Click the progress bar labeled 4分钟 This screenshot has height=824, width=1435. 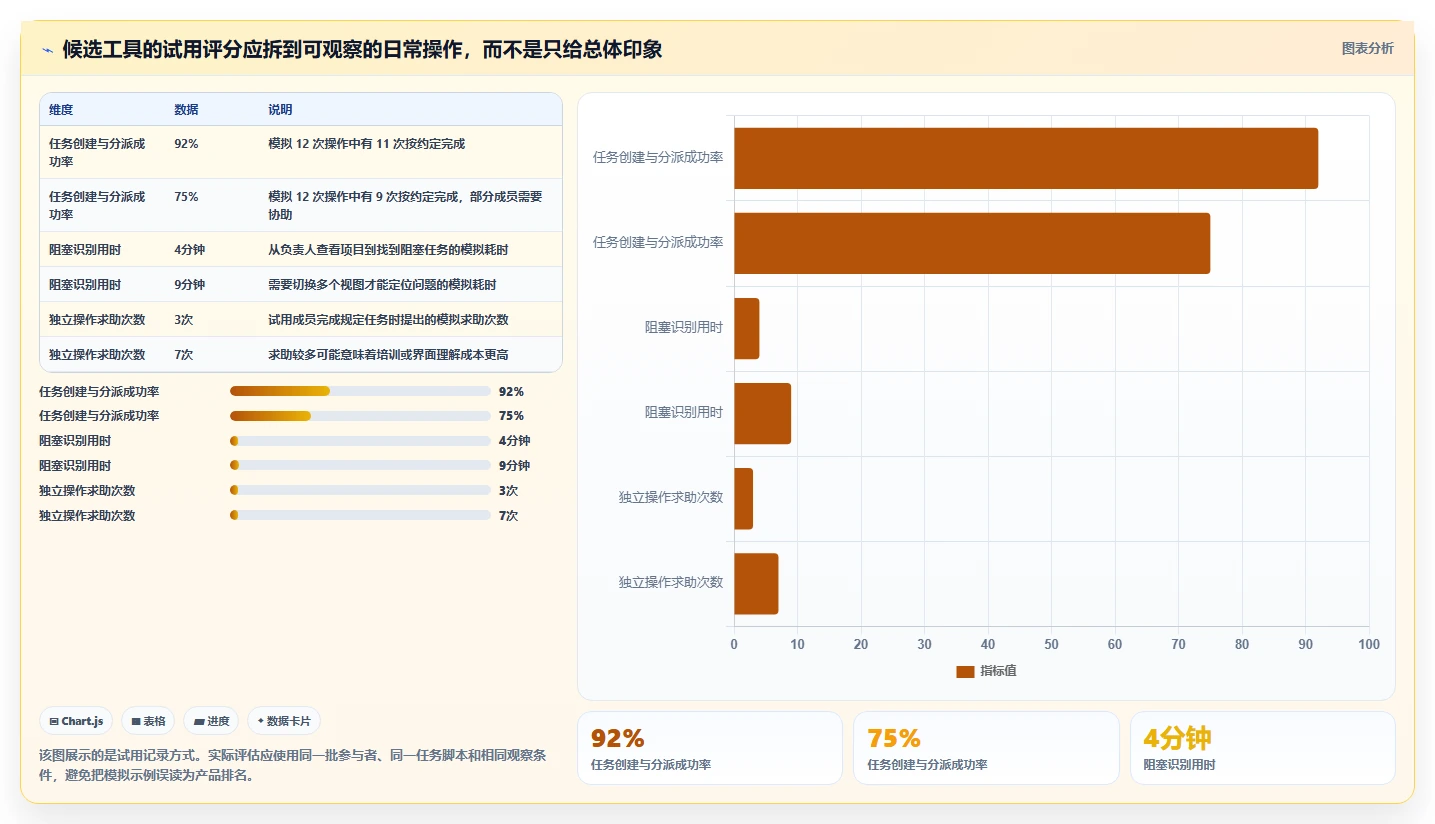click(x=360, y=440)
